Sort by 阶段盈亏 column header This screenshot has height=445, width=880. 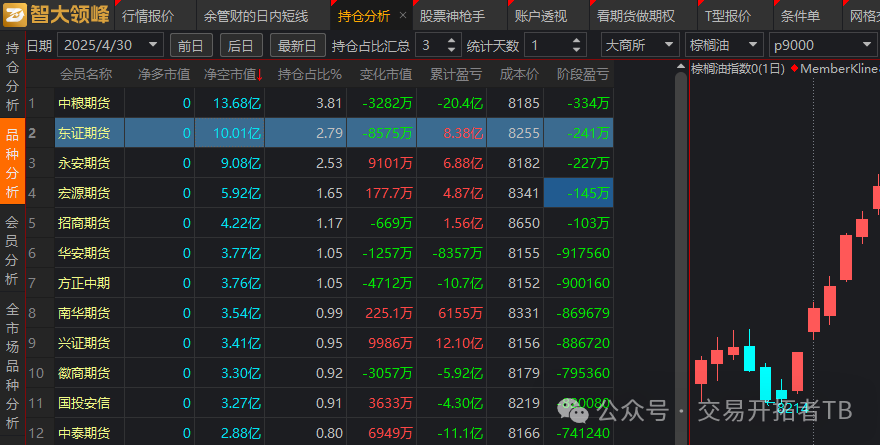point(583,74)
